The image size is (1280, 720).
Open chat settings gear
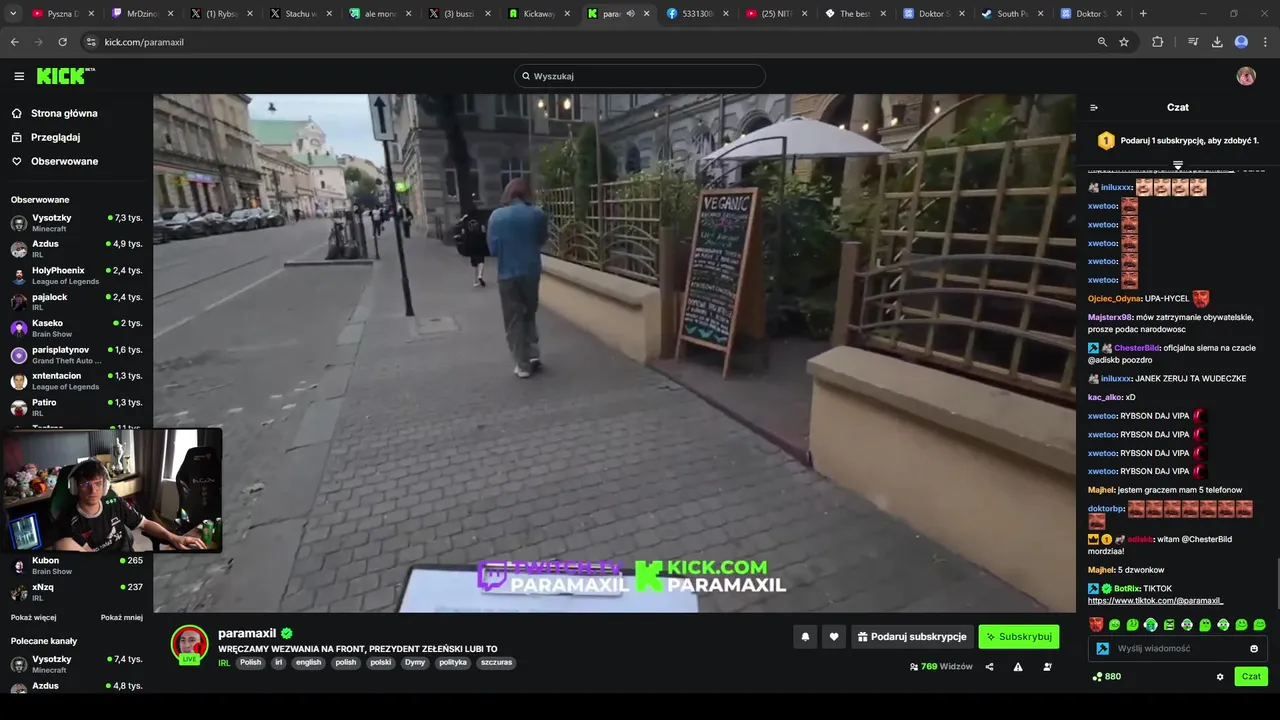1220,676
